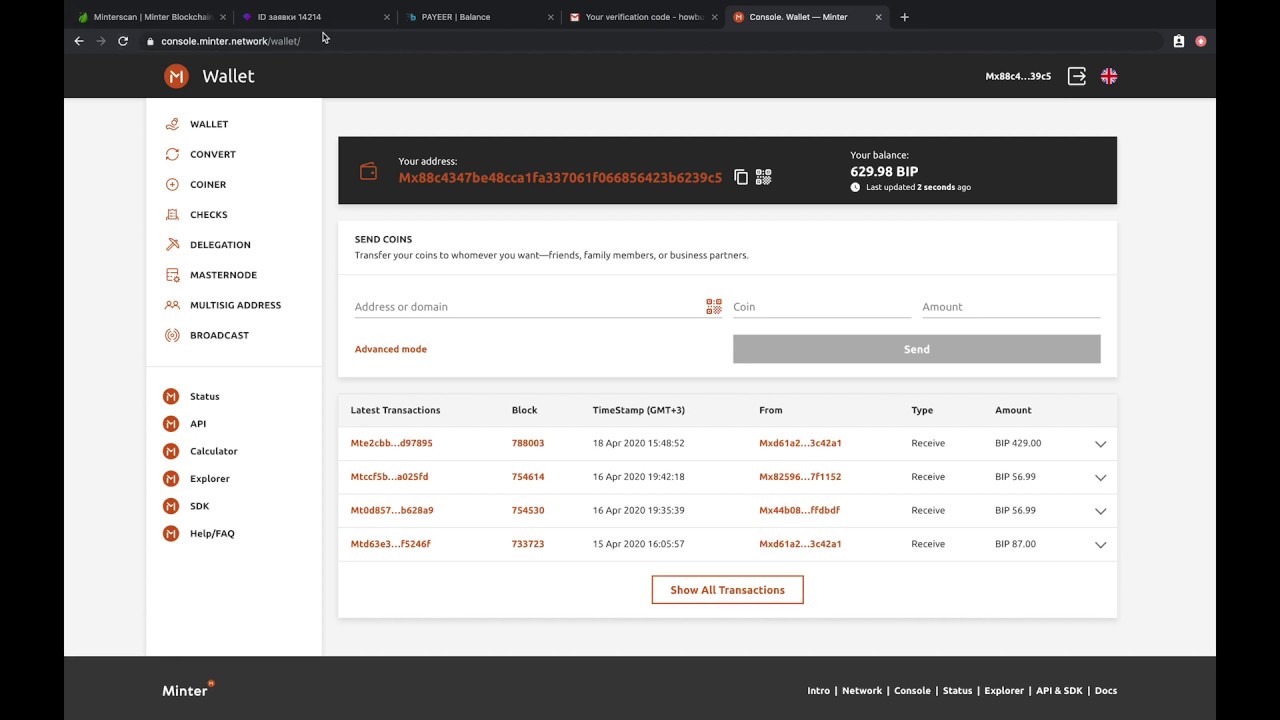
Task: Open the CONVERT menu label
Action: tap(213, 154)
